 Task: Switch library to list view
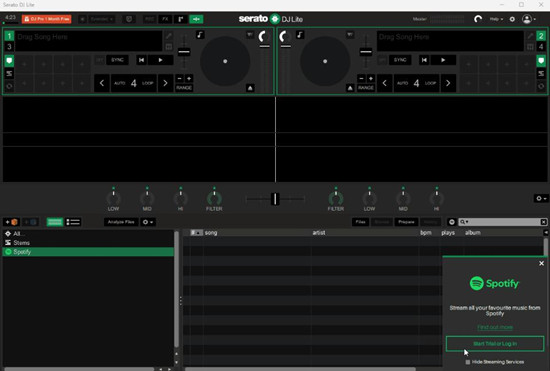pos(73,222)
